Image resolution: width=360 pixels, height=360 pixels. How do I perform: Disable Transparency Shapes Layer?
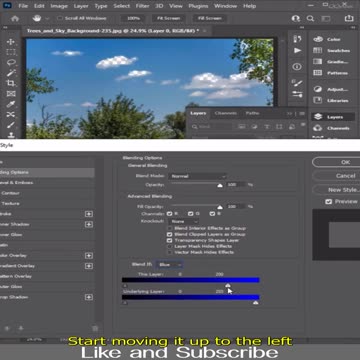click(x=170, y=240)
